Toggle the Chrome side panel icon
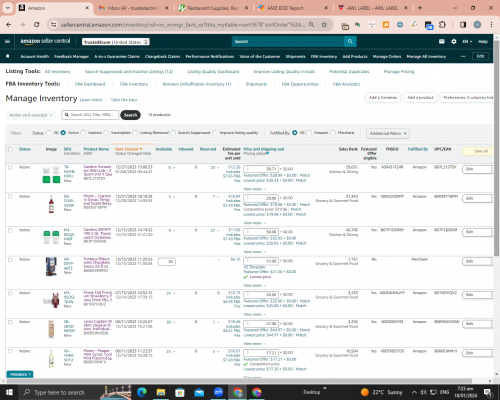Viewport: 500px width, 400px height. pos(463,25)
